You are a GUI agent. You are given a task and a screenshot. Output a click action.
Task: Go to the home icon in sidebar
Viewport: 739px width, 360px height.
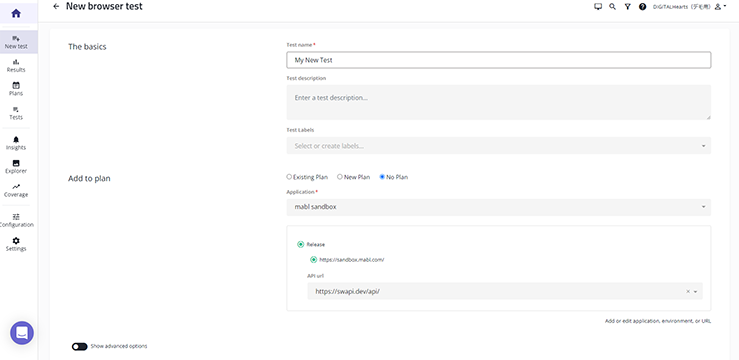pyautogui.click(x=16, y=13)
